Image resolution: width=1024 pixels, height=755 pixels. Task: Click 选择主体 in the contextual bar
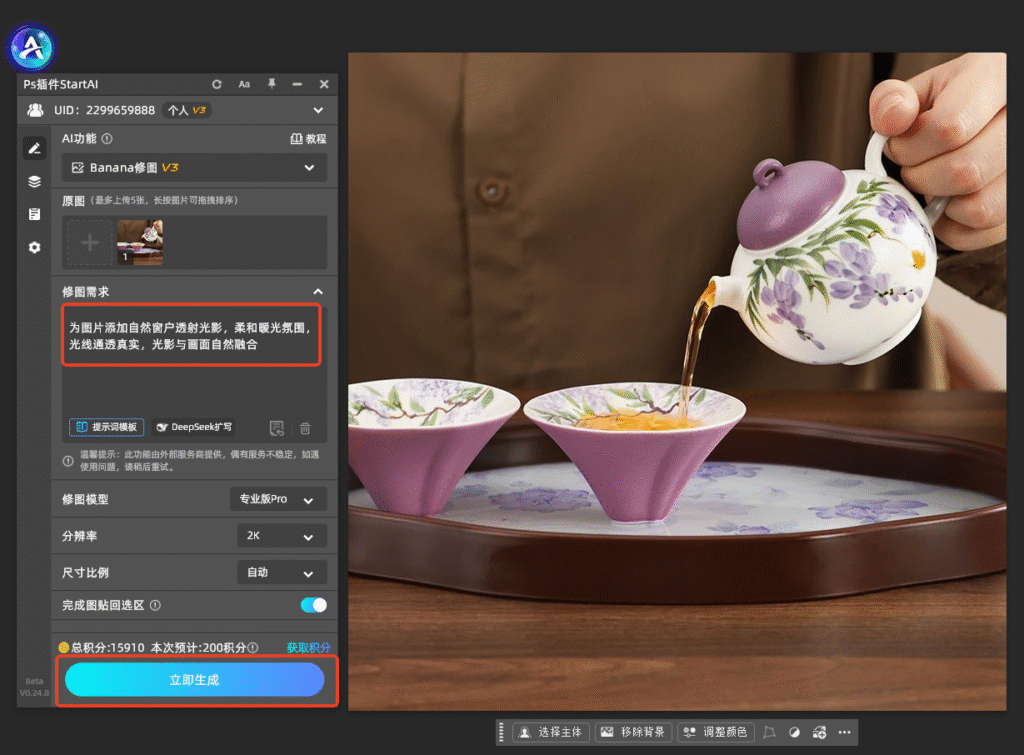click(551, 732)
